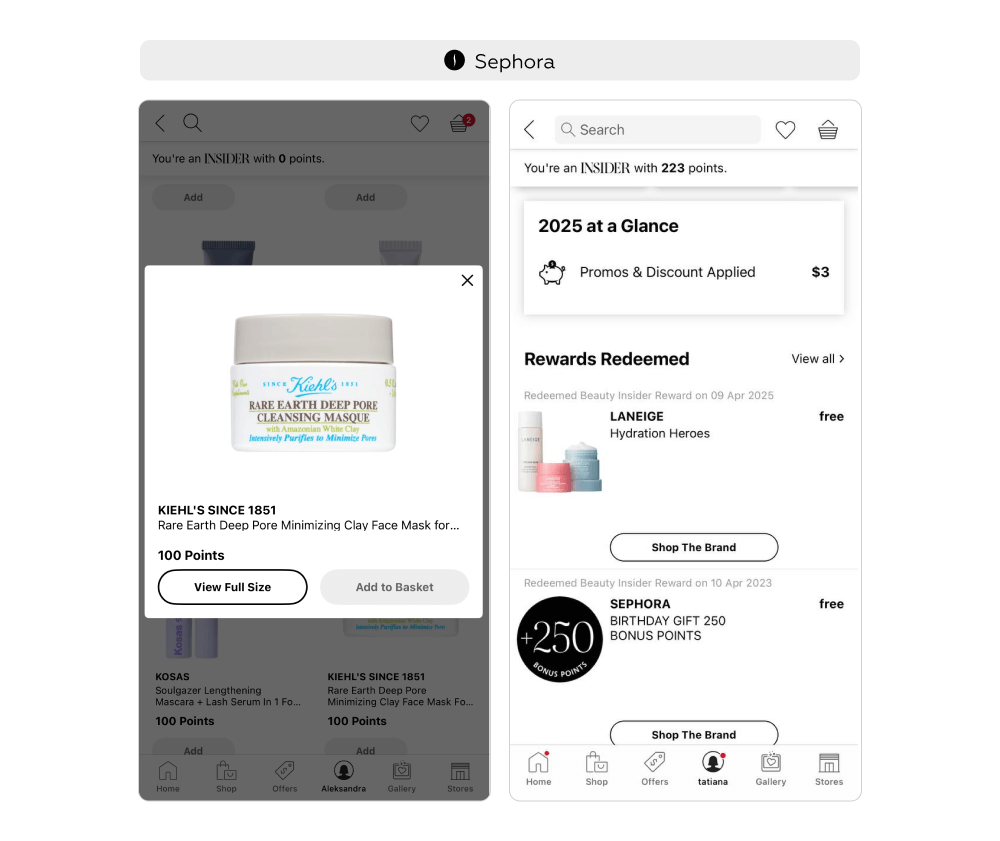Click Add to Basket button
This screenshot has width=1000, height=841.
(394, 587)
